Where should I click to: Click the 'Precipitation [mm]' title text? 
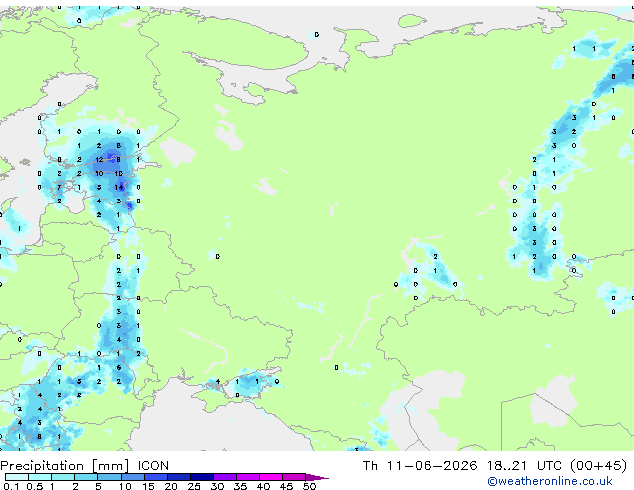[65, 466]
